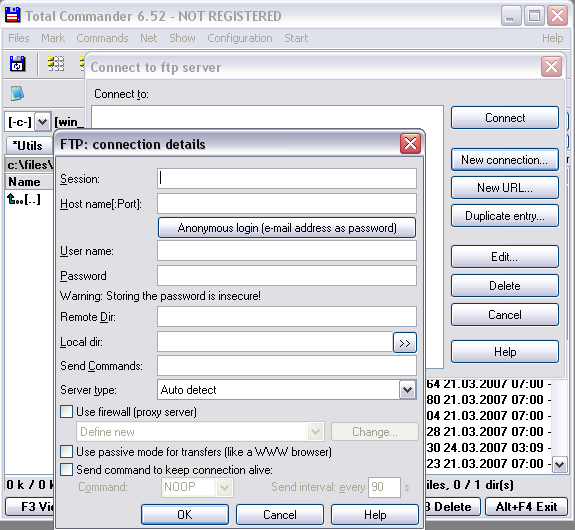
Task: Open the Server type Auto detect dropdown
Action: pos(407,390)
